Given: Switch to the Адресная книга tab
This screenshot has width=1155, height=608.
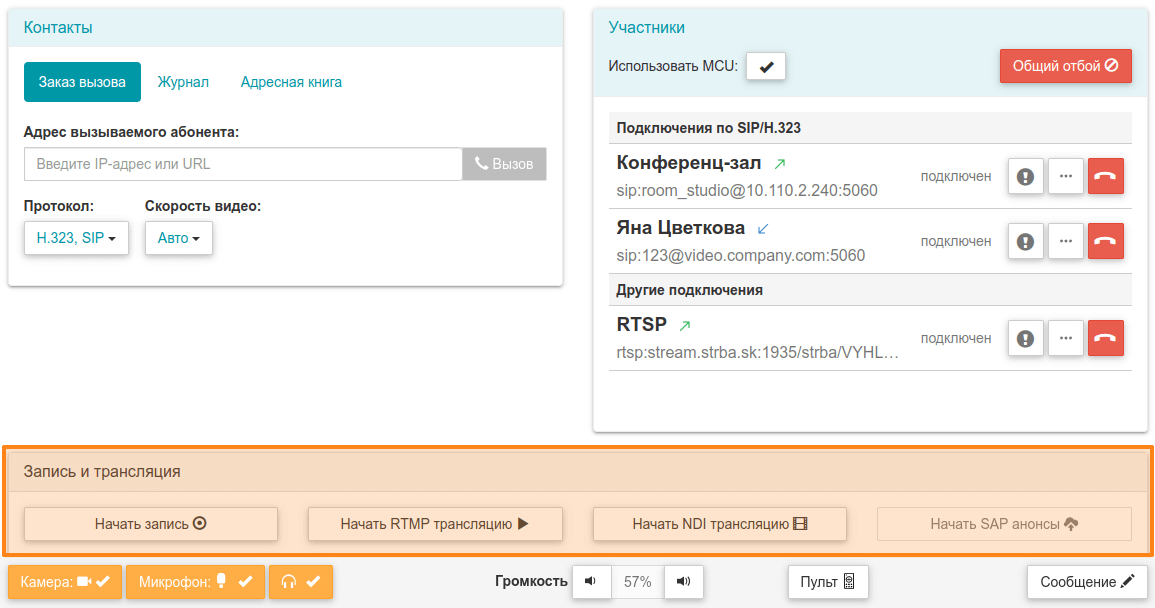Looking at the screenshot, I should point(291,82).
